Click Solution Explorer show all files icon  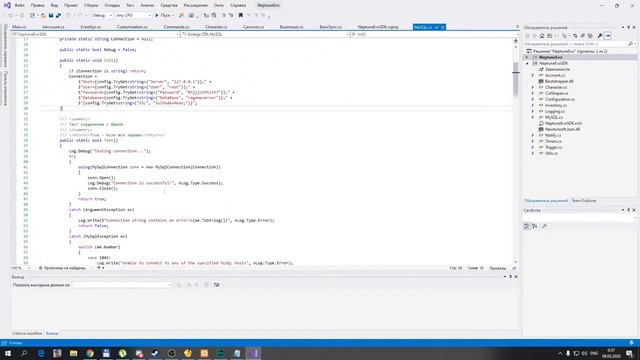pos(590,36)
